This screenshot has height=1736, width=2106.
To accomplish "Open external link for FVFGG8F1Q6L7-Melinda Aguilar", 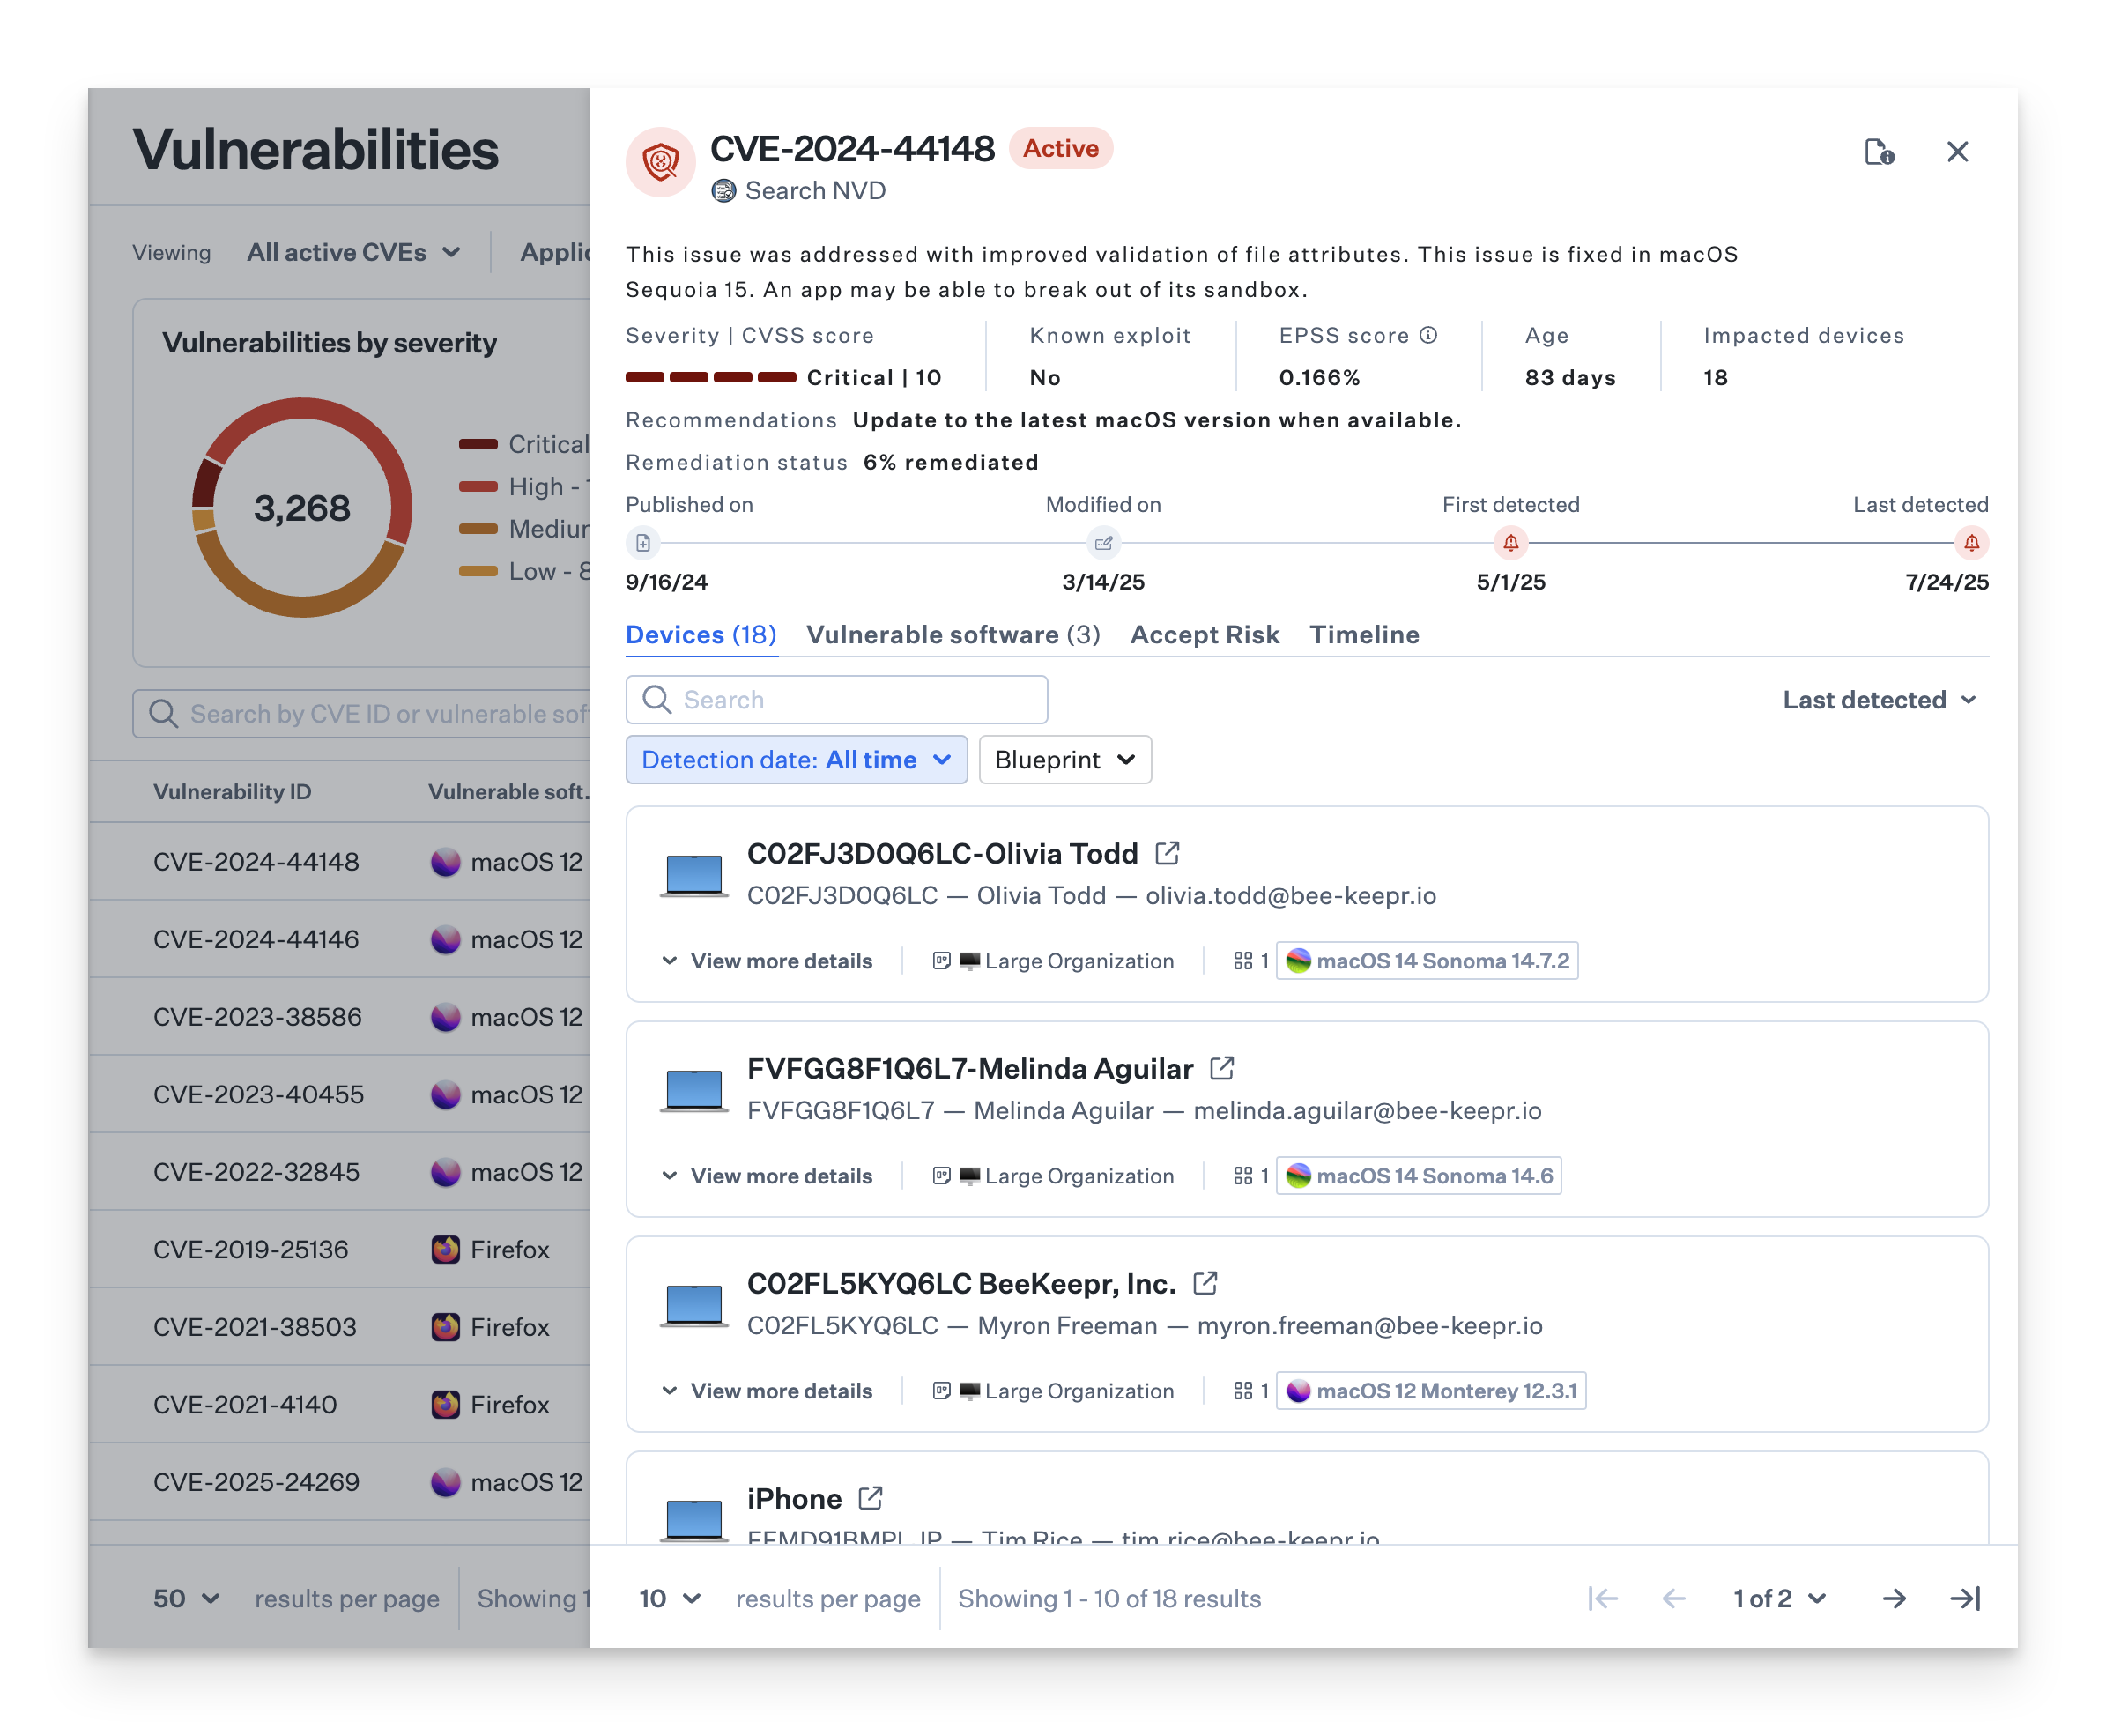I will tap(1221, 1068).
